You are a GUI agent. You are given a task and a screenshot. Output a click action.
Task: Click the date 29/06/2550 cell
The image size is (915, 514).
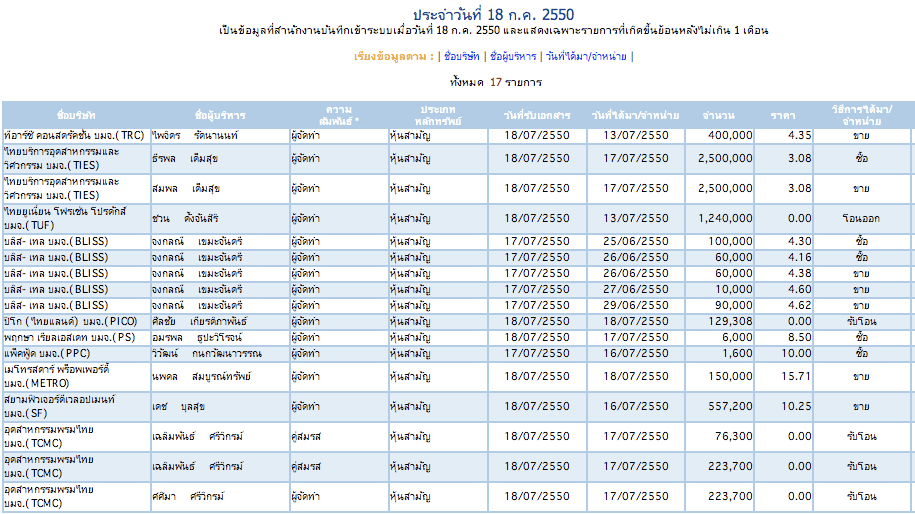636,305
